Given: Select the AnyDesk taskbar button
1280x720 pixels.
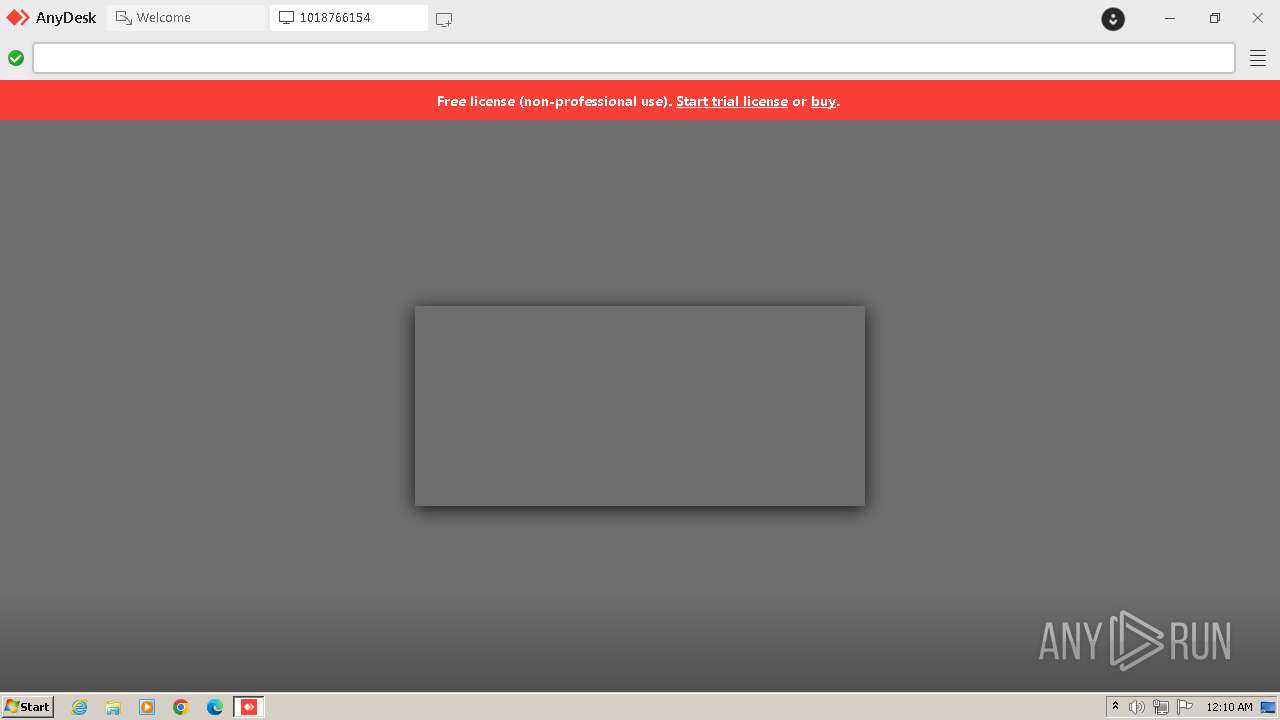Looking at the screenshot, I should click(x=249, y=707).
